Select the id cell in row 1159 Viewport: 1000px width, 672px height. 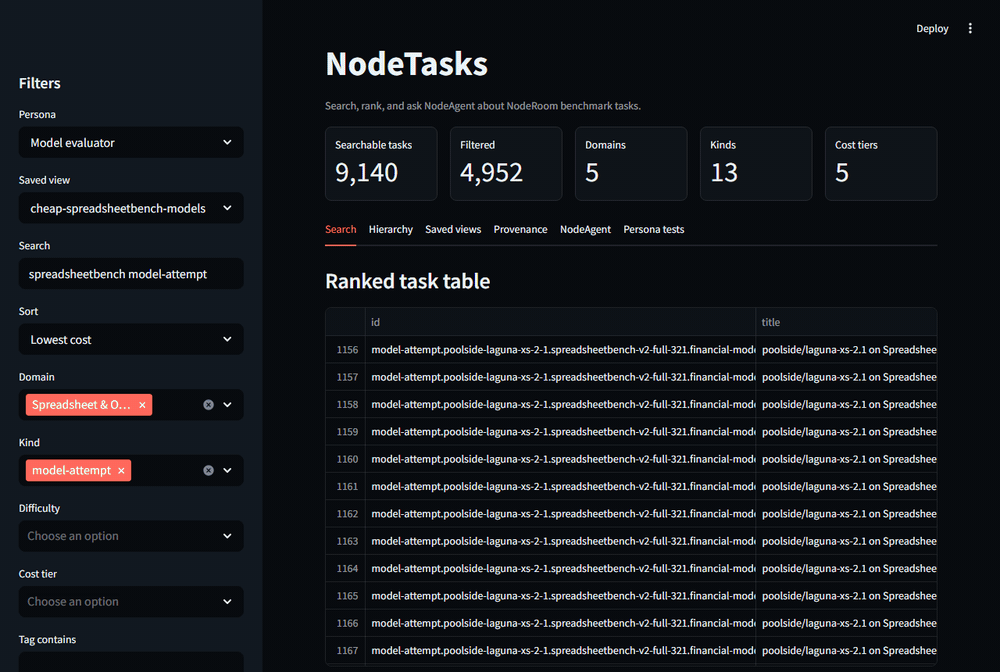(561, 432)
